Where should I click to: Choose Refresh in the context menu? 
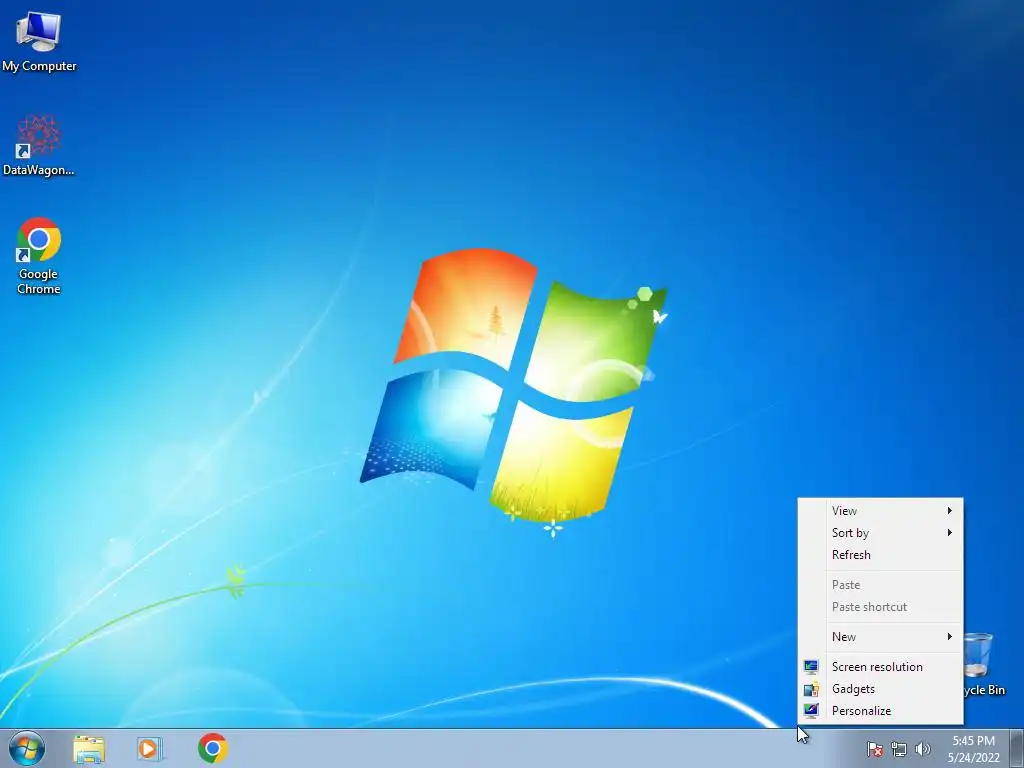tap(880, 555)
